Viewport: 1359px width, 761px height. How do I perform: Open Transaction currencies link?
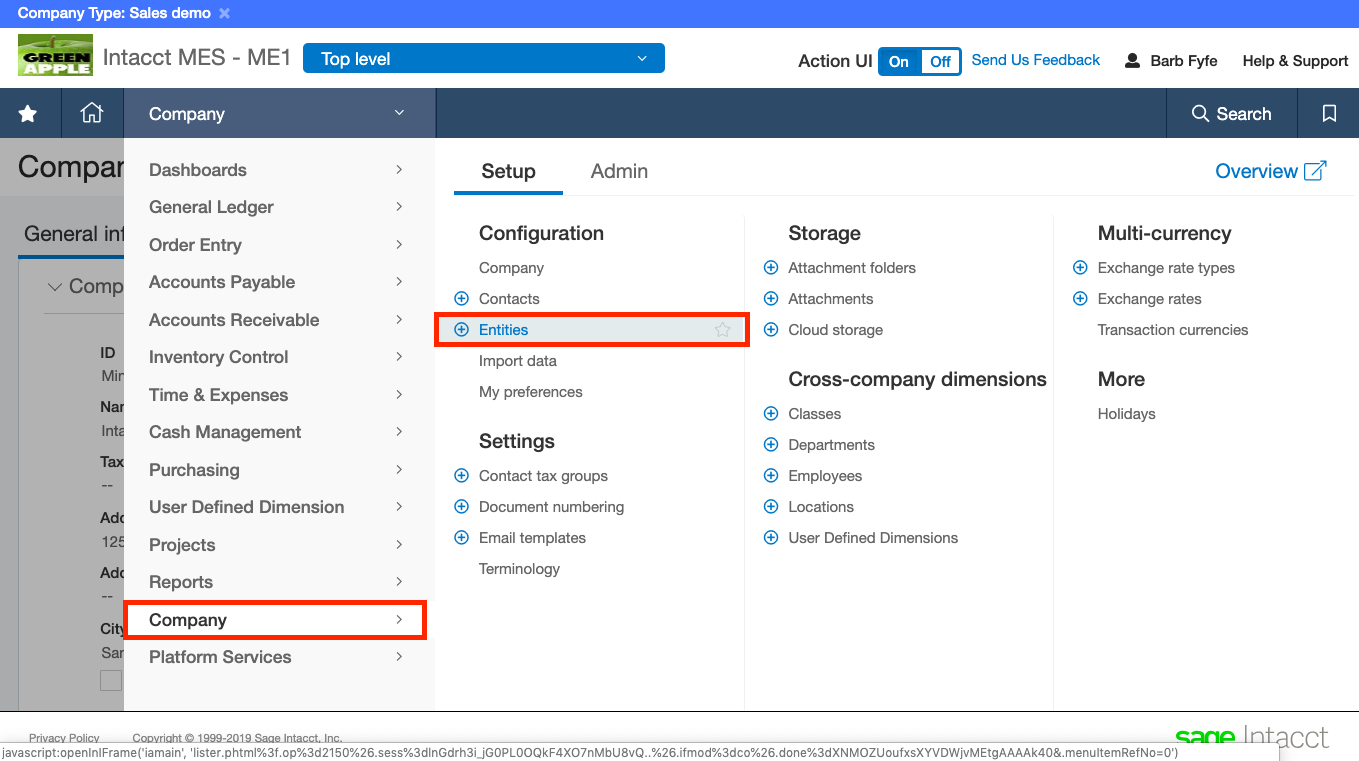point(1173,330)
